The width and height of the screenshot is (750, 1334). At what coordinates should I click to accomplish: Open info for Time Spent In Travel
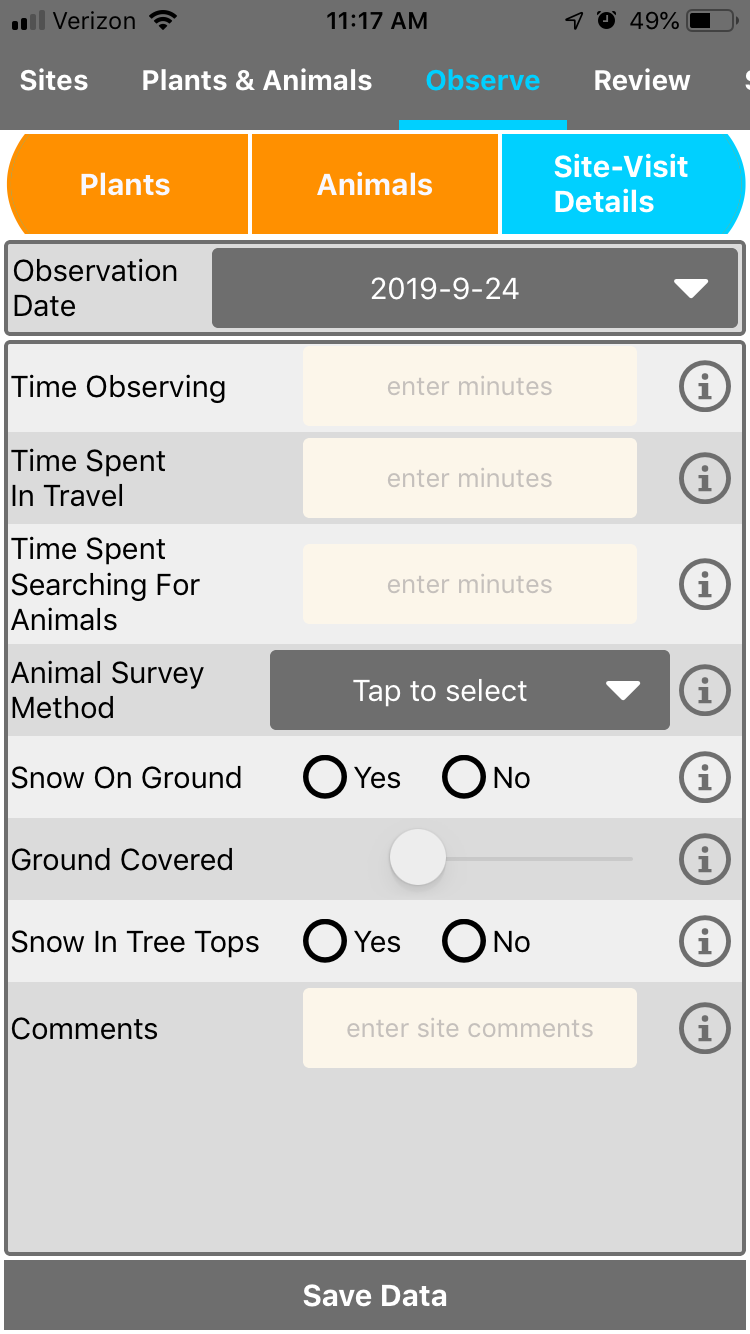click(x=704, y=479)
